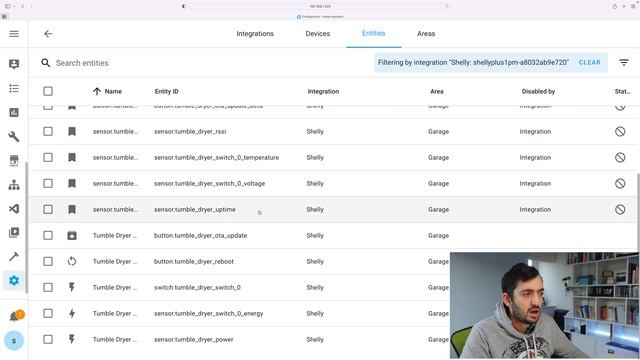Open the notifications bell
The image size is (640, 360).
point(15,316)
